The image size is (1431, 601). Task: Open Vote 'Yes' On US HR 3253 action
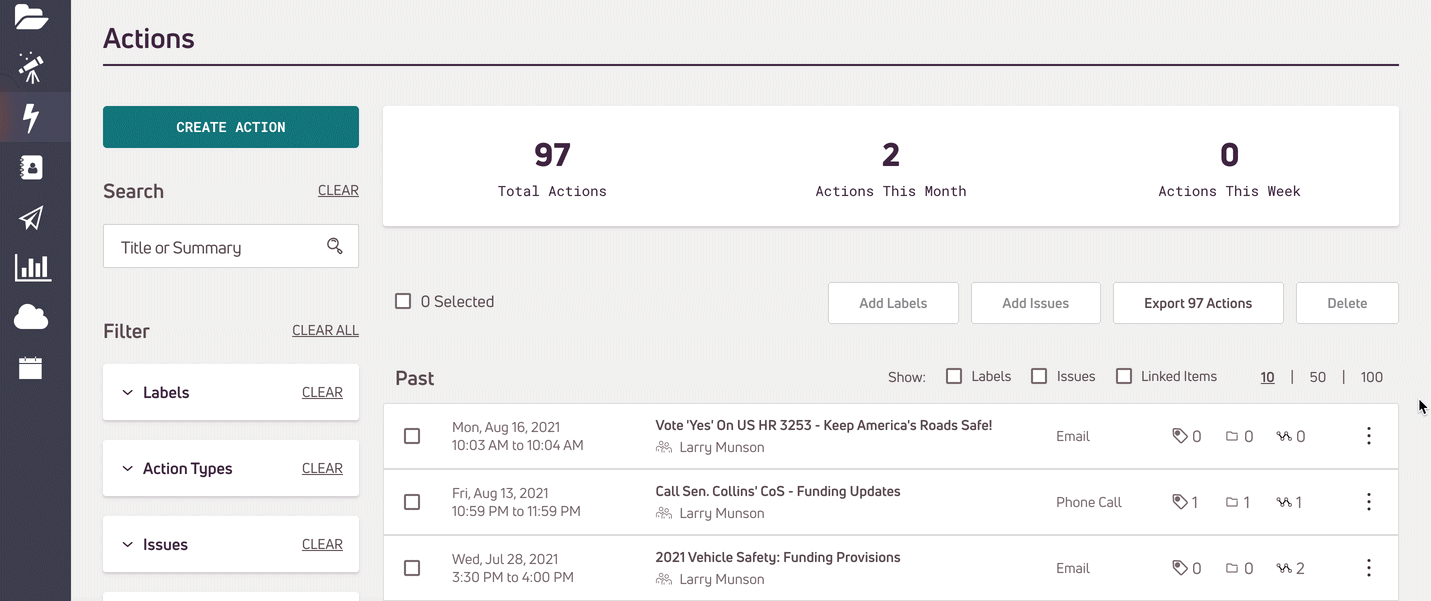pyautogui.click(x=823, y=425)
